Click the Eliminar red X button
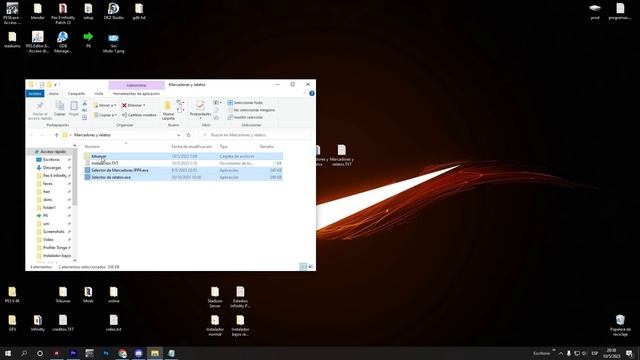This screenshot has width=640, height=360. (x=133, y=105)
